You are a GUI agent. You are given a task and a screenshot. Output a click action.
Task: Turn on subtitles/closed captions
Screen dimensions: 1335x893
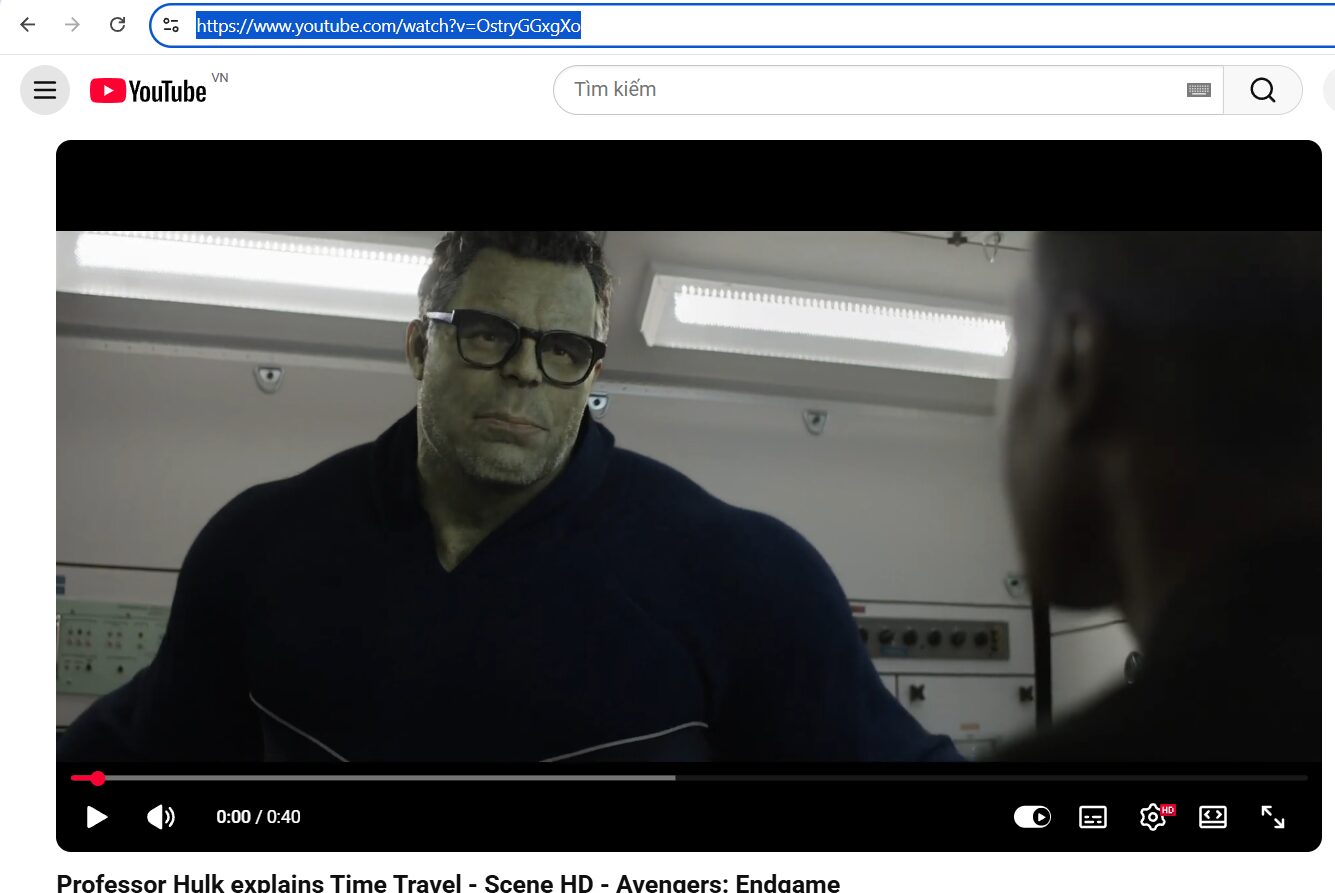click(x=1093, y=817)
